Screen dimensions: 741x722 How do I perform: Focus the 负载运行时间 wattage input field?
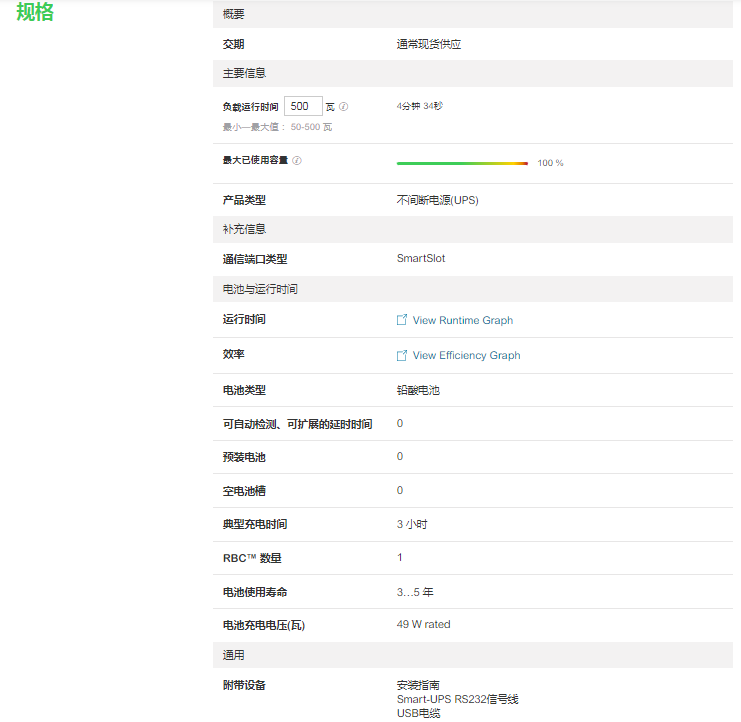coord(303,106)
